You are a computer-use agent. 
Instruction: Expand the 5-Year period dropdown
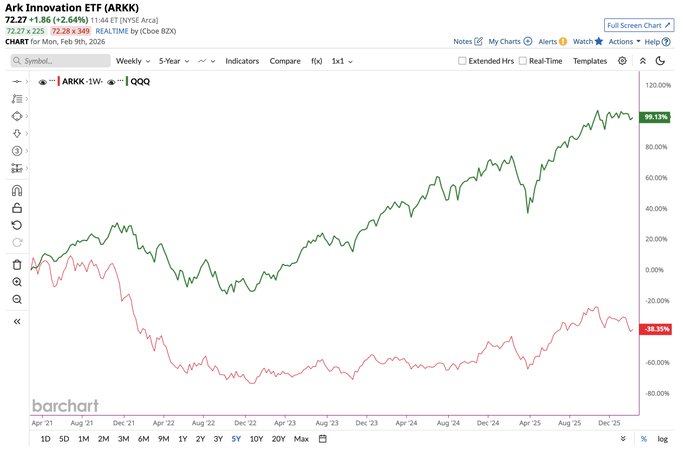click(175, 61)
